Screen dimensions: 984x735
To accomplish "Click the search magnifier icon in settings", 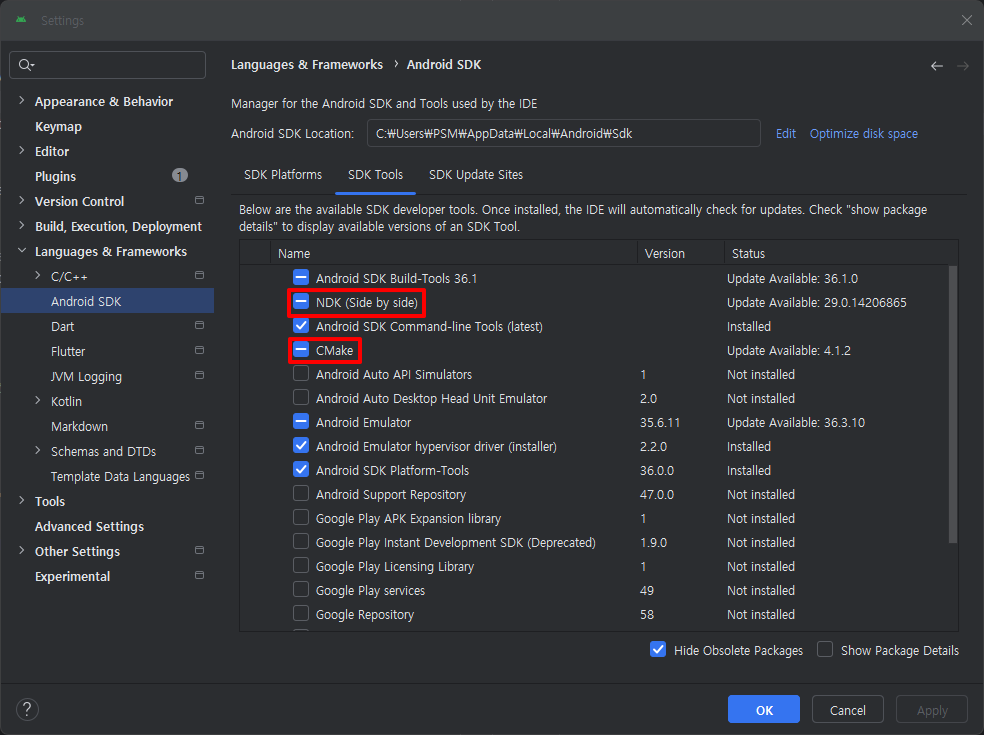I will pos(26,65).
